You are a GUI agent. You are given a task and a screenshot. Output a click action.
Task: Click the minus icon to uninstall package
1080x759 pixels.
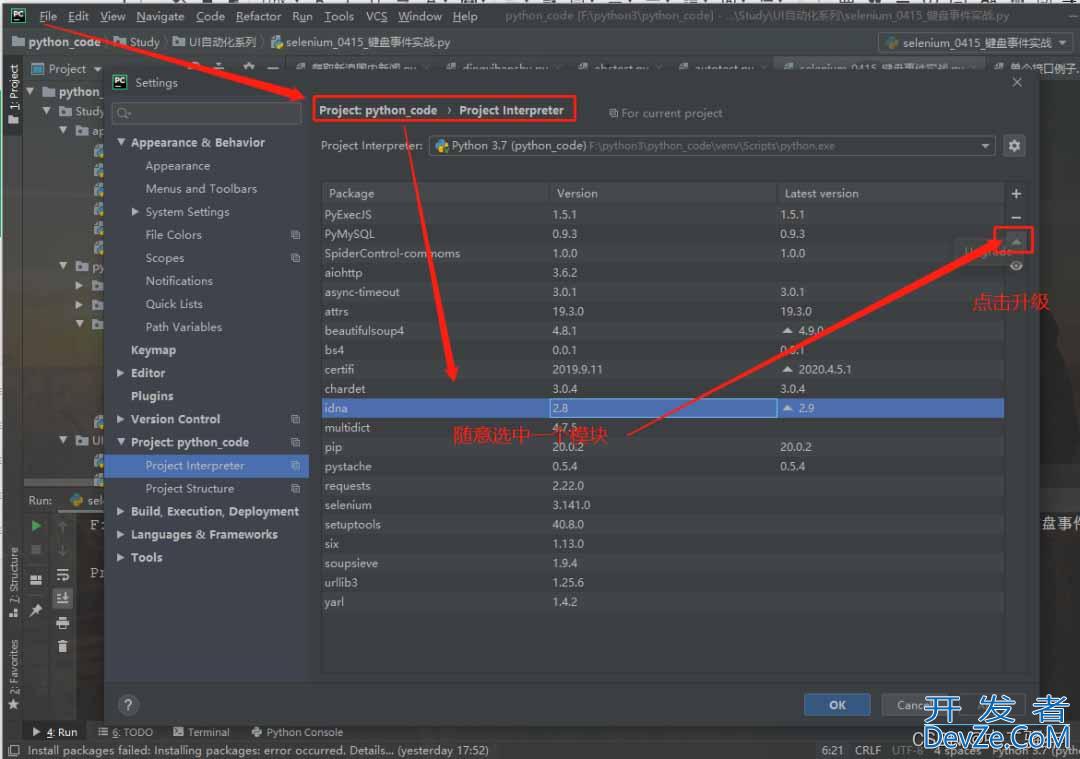click(1016, 218)
